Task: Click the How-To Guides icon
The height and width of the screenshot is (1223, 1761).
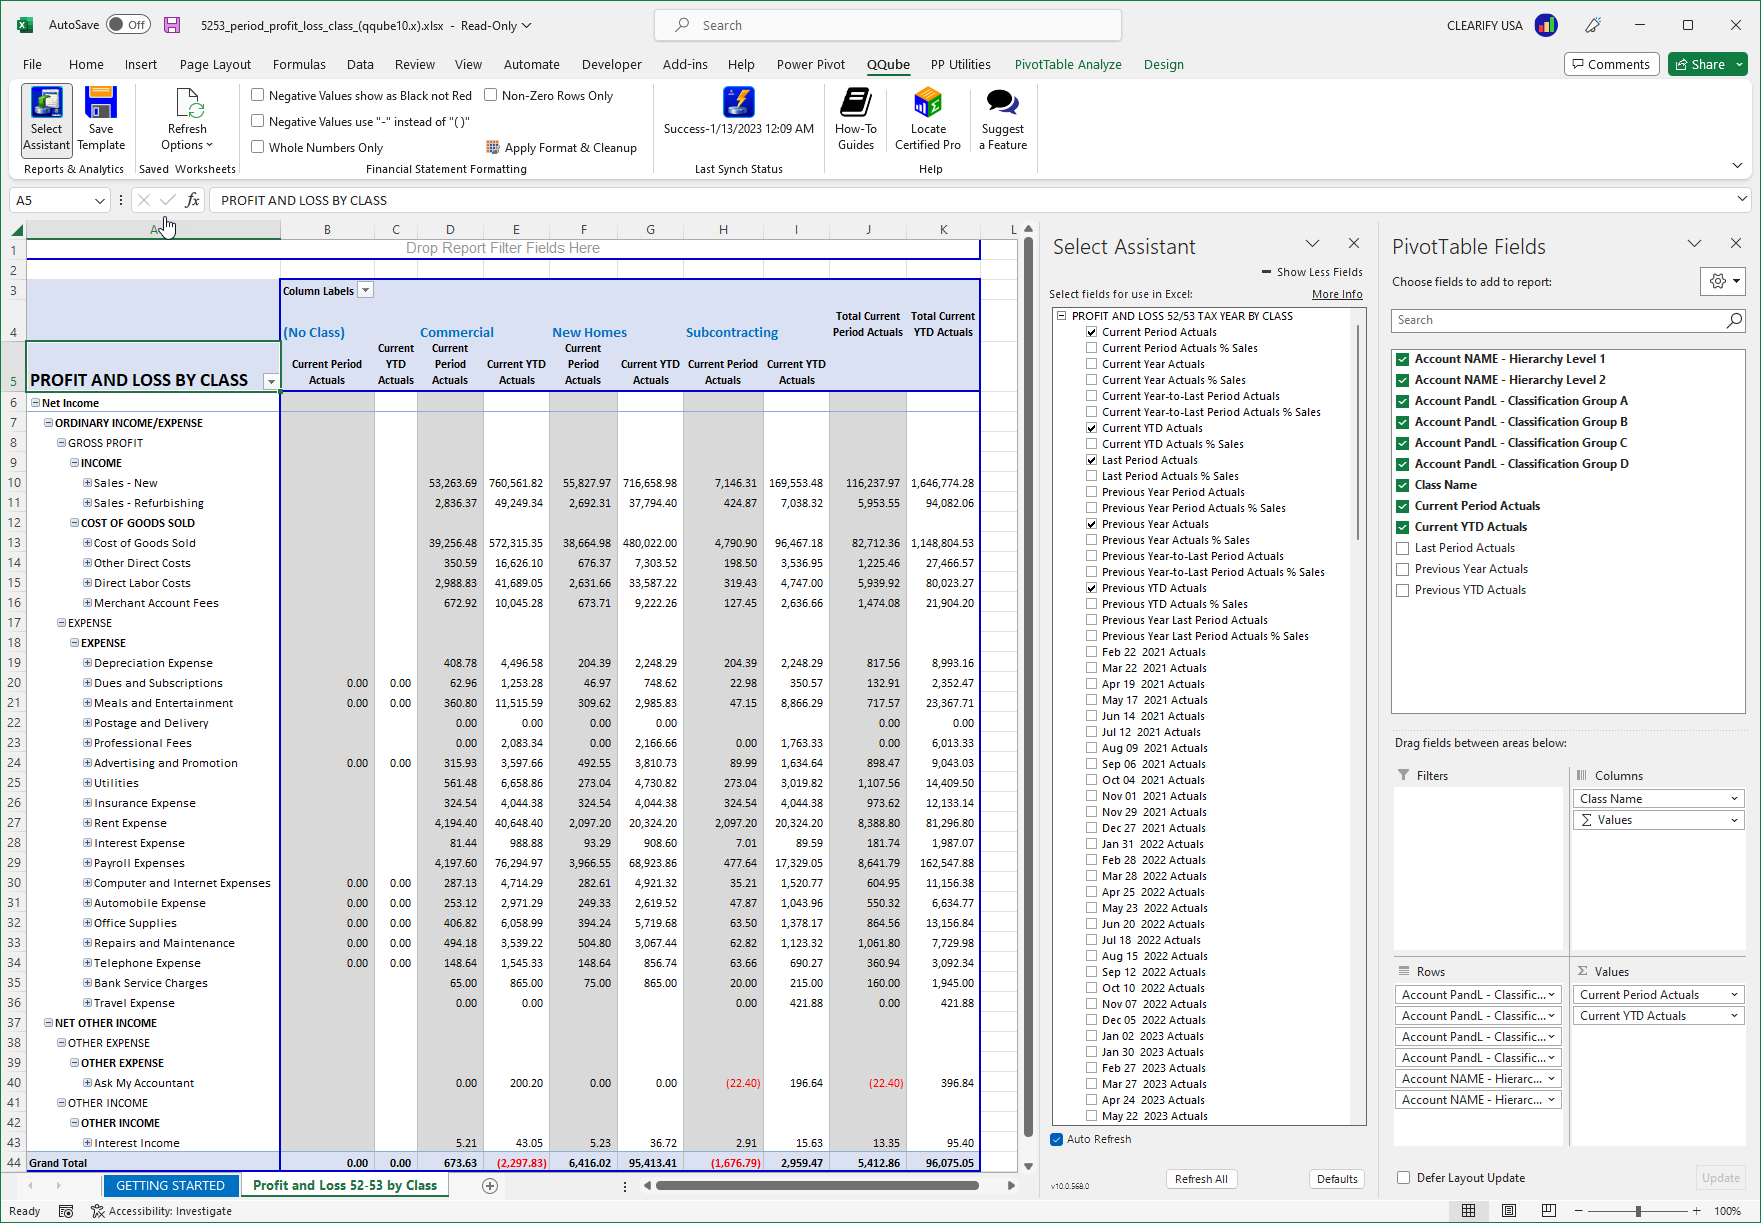Action: pos(855,118)
